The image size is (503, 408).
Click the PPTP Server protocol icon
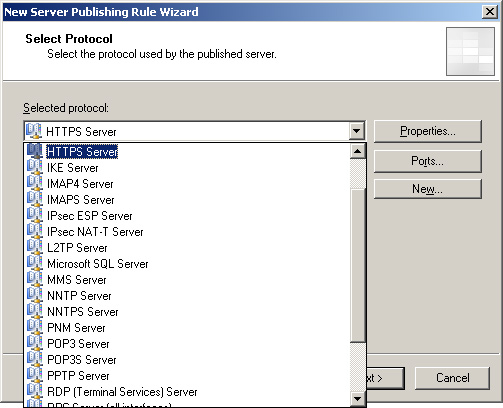coord(35,375)
